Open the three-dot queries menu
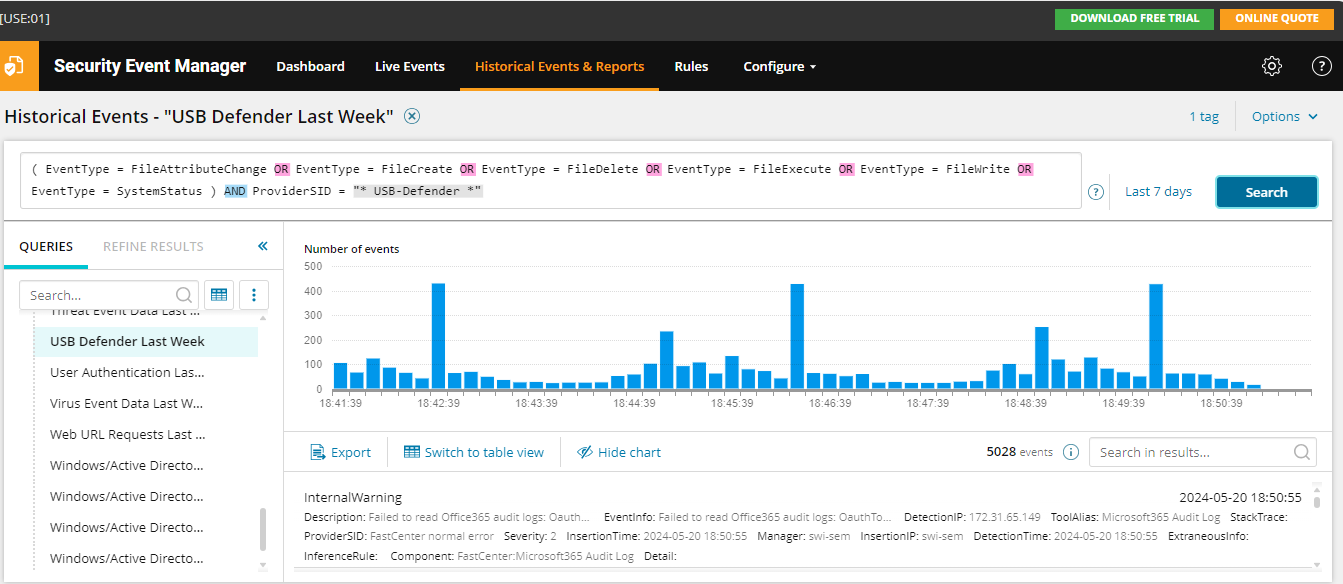The height and width of the screenshot is (584, 1343). click(254, 295)
